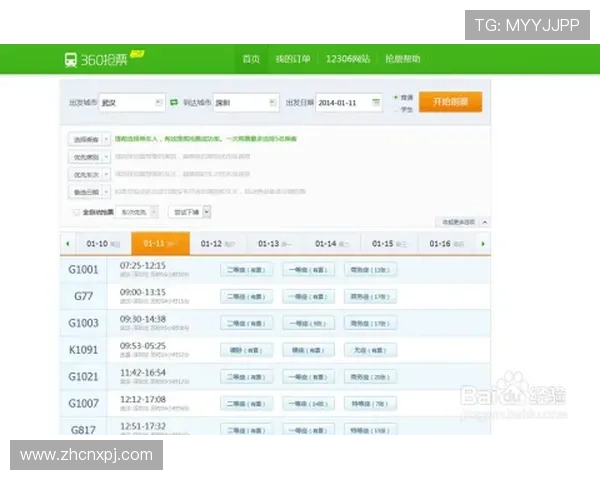Viewport: 600px width, 480px height.
Task: Click the 360抢票 train logo
Action: click(x=103, y=59)
